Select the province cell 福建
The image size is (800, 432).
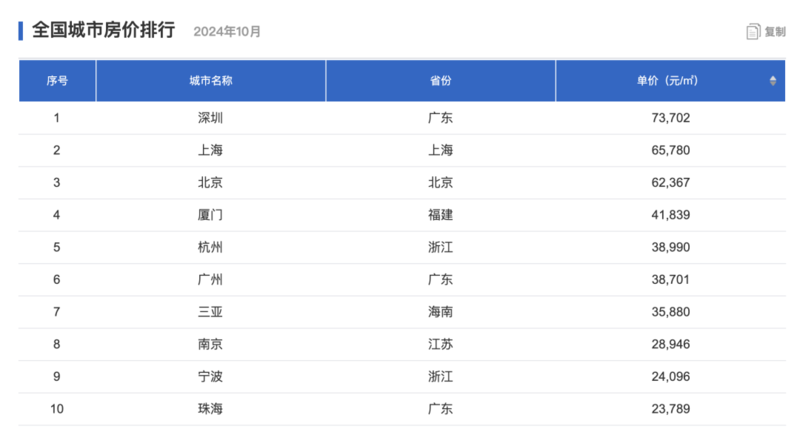click(440, 215)
